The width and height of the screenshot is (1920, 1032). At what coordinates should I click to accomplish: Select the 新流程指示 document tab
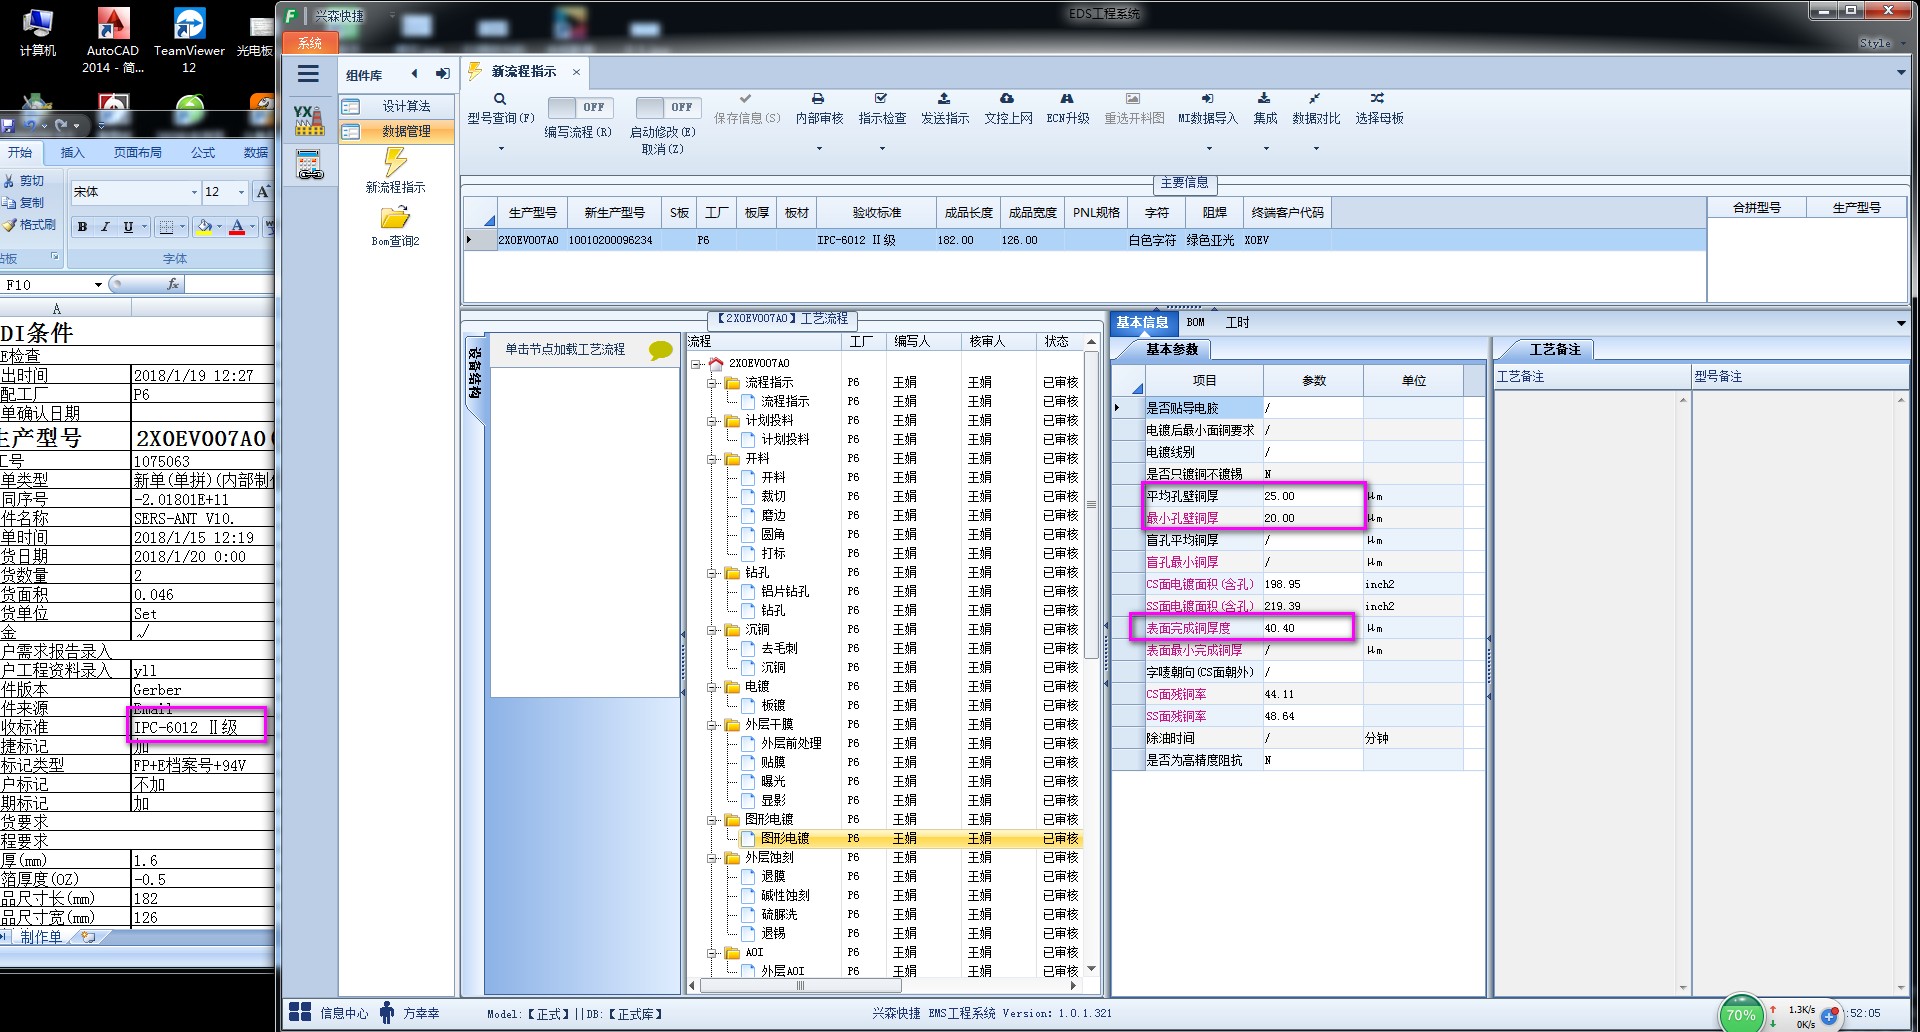(x=524, y=72)
